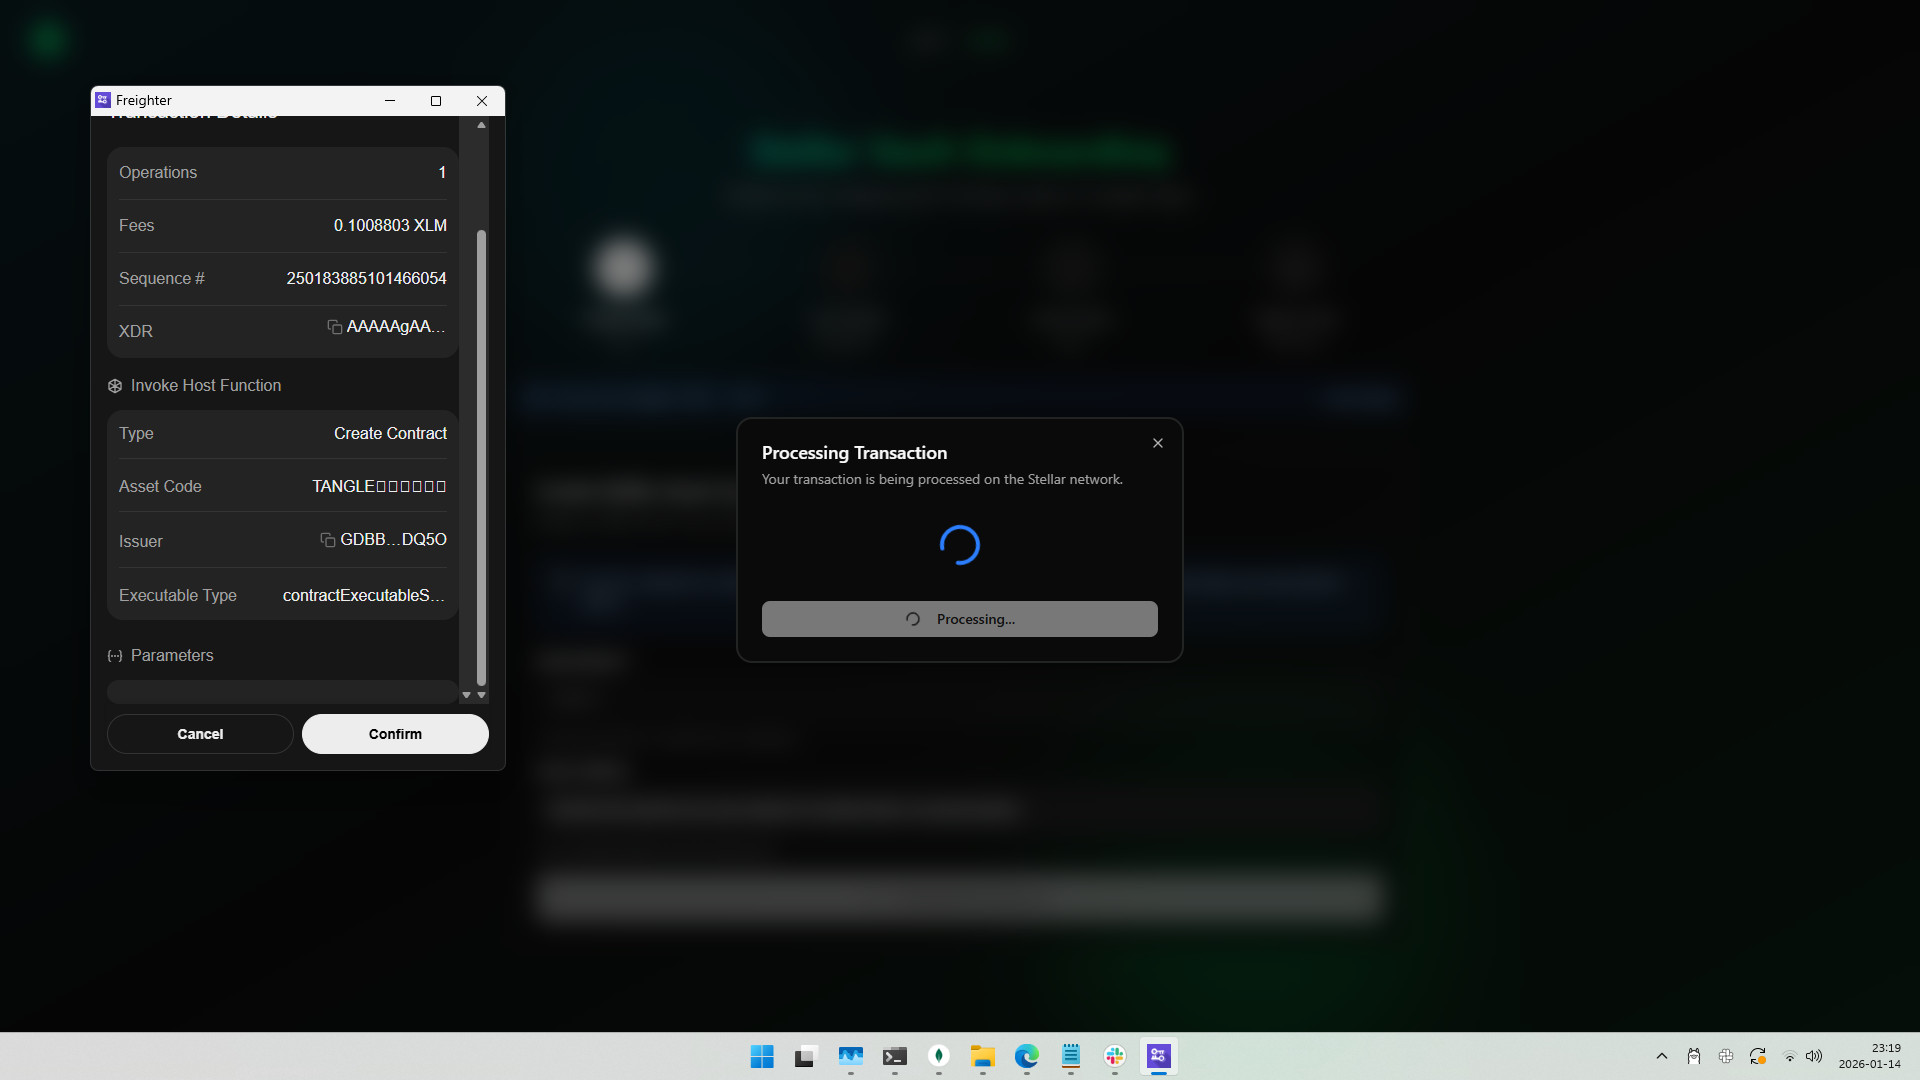
Task: Copy the Issuer address GDBB...DQ5O
Action: coord(327,540)
